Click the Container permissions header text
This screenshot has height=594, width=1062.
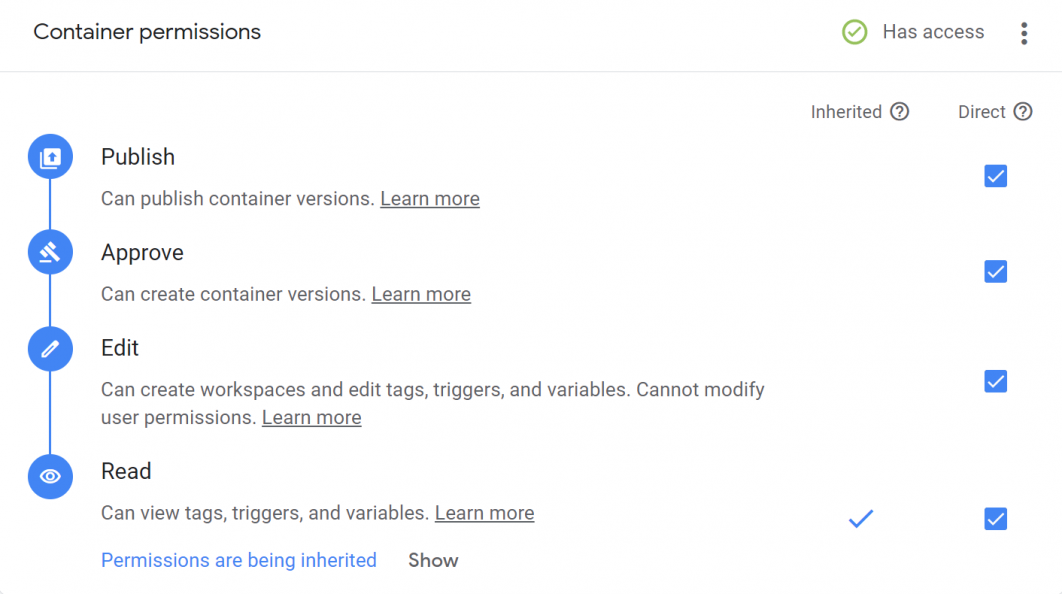pyautogui.click(x=146, y=31)
